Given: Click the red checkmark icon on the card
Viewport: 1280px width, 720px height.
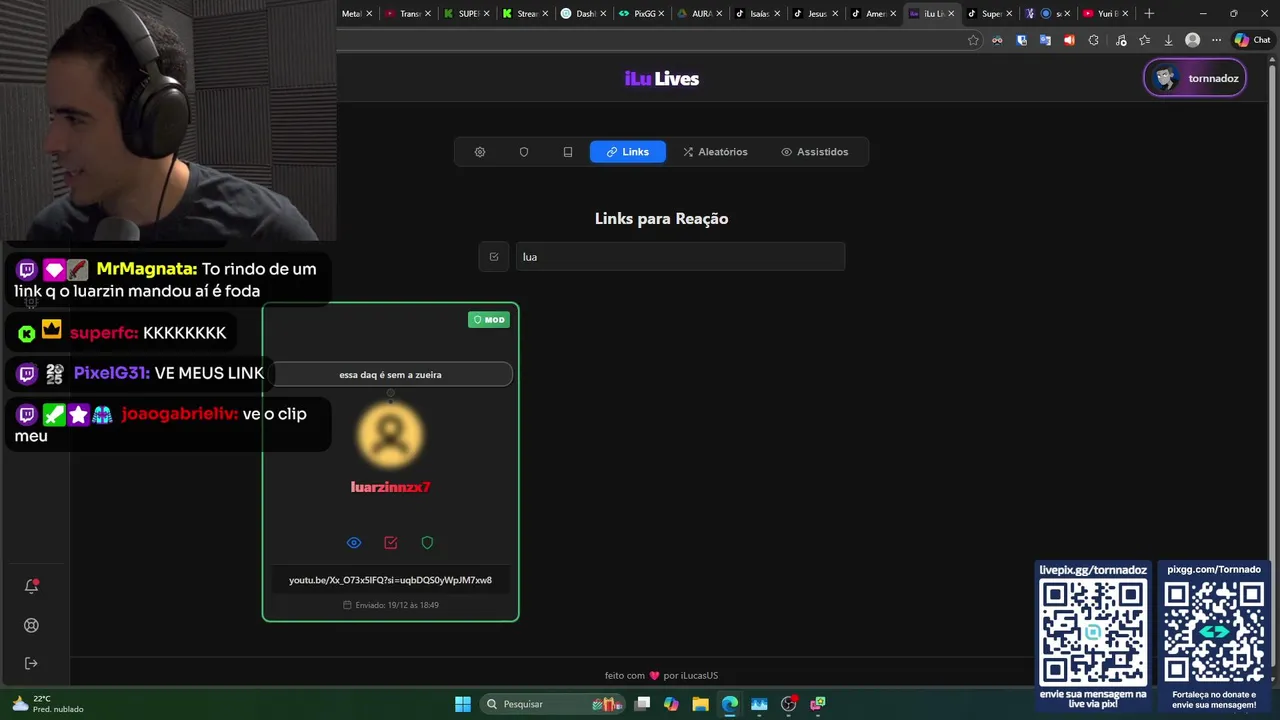Looking at the screenshot, I should click(x=391, y=543).
